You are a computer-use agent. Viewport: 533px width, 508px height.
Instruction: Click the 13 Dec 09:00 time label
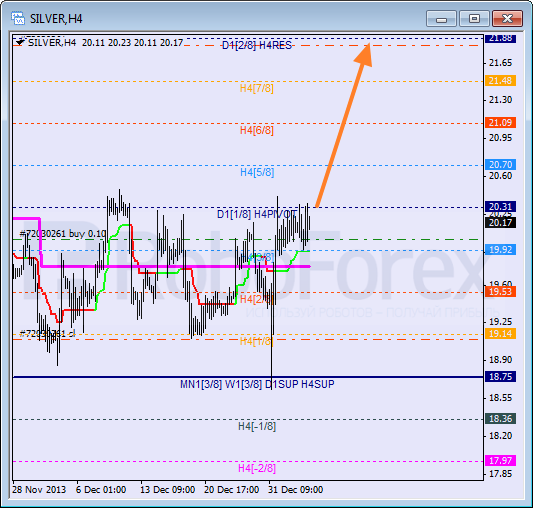(168, 490)
